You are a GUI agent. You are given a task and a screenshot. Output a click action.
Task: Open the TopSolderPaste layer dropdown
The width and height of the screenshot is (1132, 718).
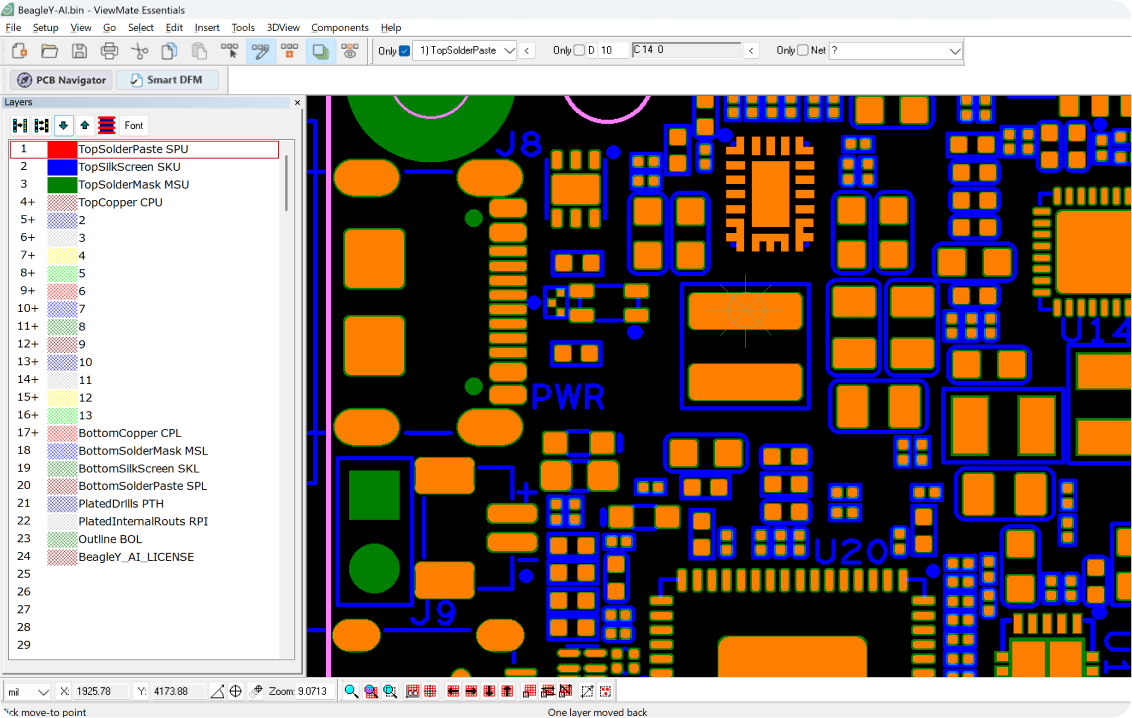point(508,51)
